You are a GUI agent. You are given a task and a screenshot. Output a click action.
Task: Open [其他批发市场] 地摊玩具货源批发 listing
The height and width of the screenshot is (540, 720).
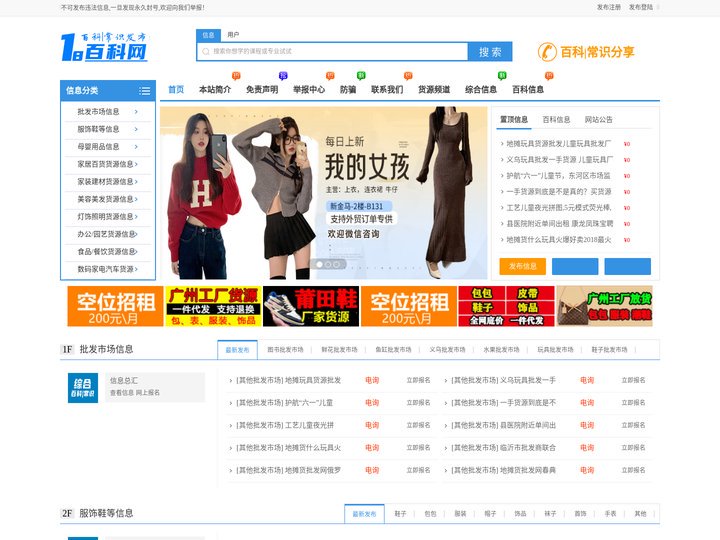click(288, 380)
